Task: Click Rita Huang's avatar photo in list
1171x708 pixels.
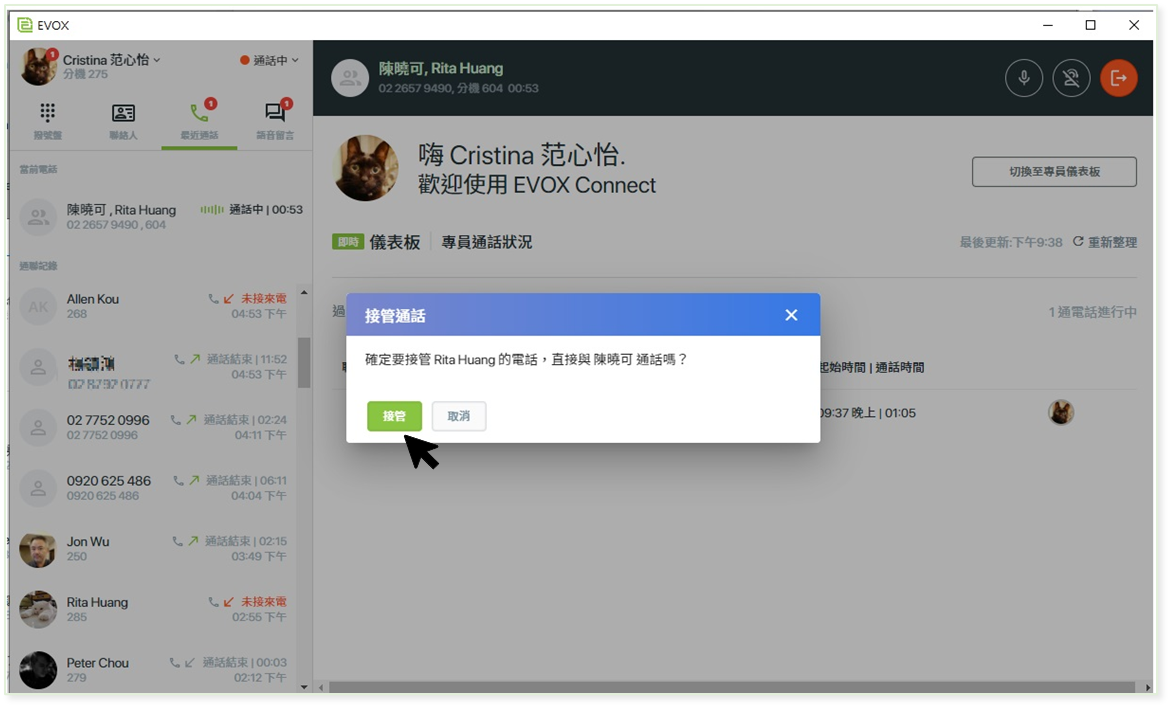Action: [37, 609]
